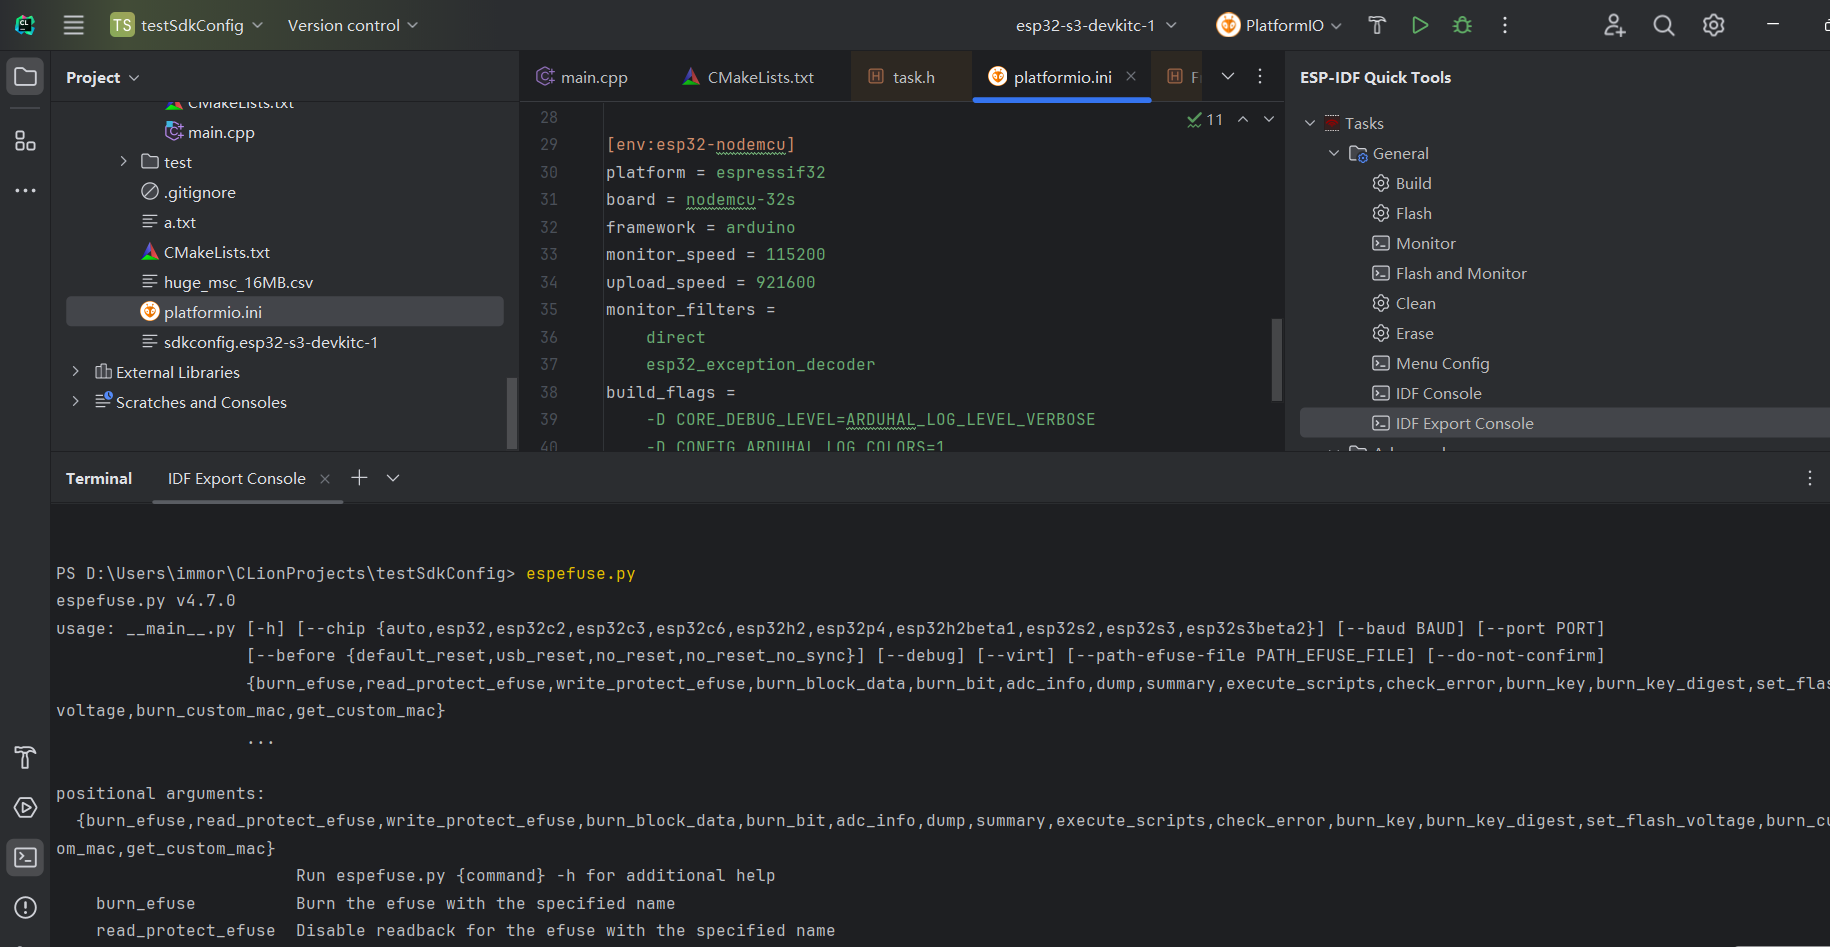The width and height of the screenshot is (1830, 947).
Task: Open the Menu Config task
Action: click(x=1431, y=363)
